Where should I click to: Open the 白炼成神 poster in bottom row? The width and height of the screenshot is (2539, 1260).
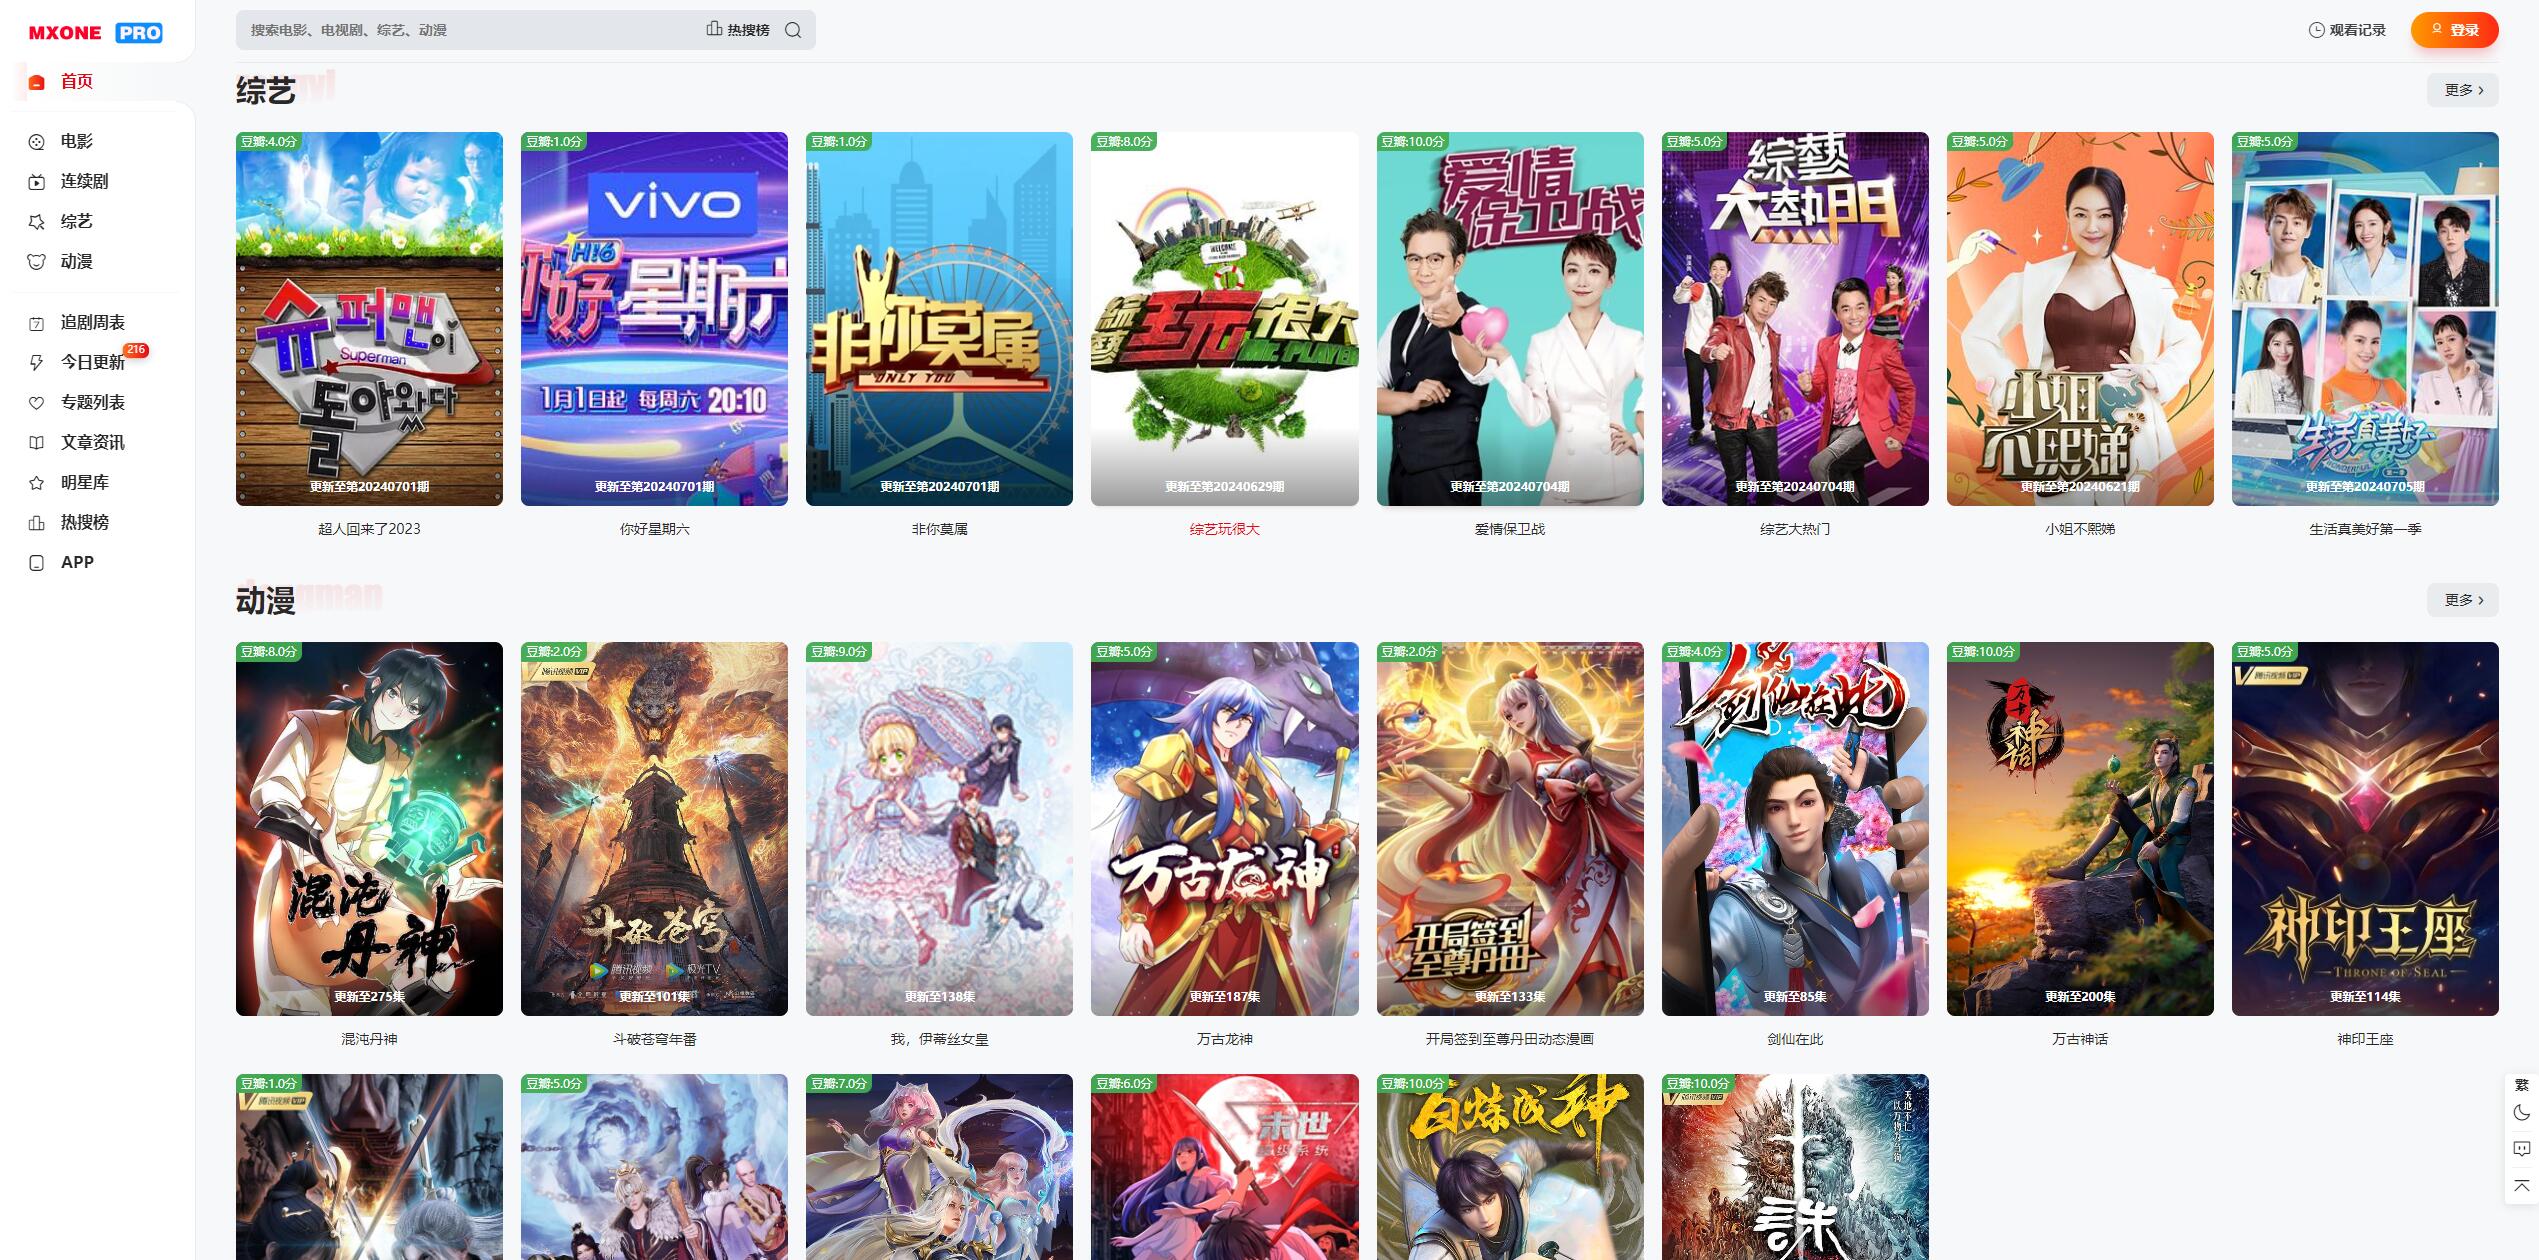point(1510,1167)
